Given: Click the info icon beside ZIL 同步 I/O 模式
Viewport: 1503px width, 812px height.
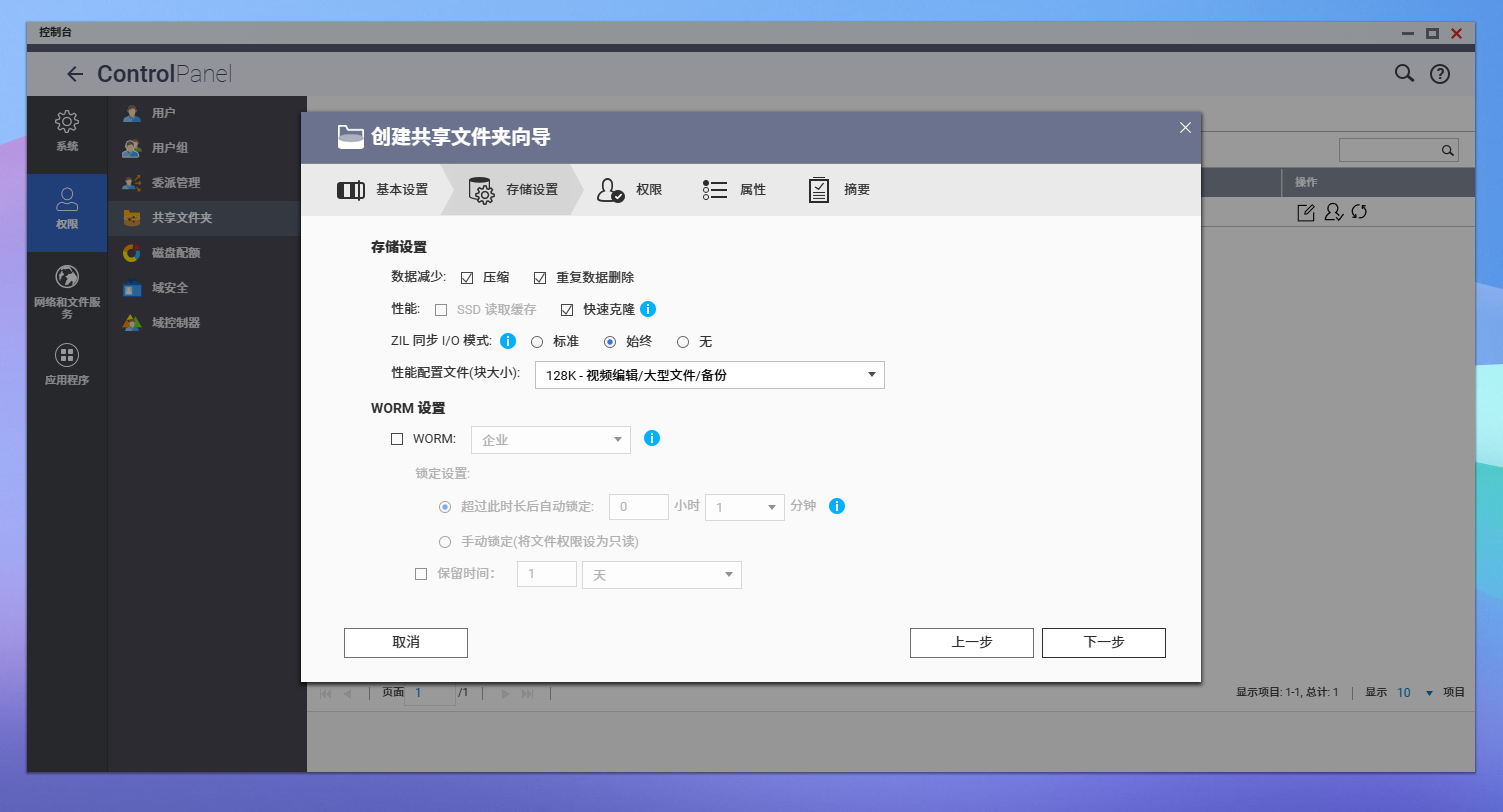Looking at the screenshot, I should (507, 341).
